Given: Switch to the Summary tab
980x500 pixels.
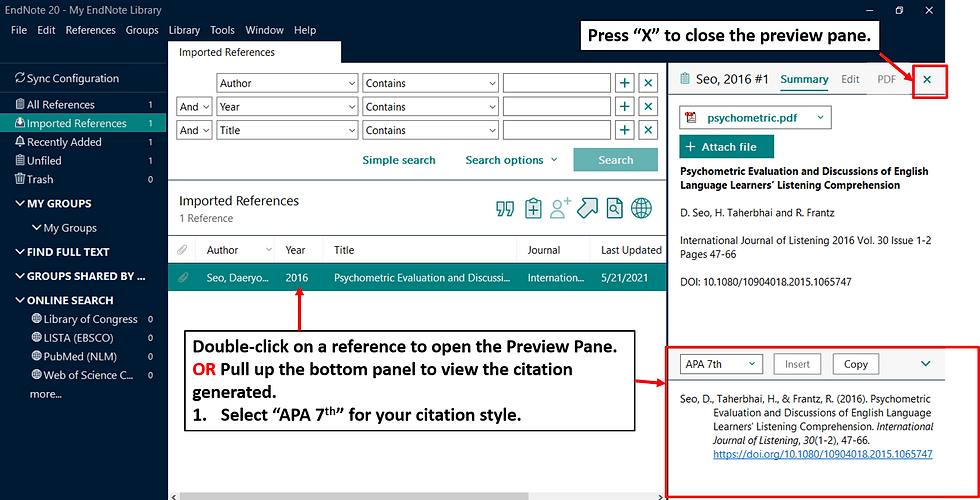Looking at the screenshot, I should point(804,79).
